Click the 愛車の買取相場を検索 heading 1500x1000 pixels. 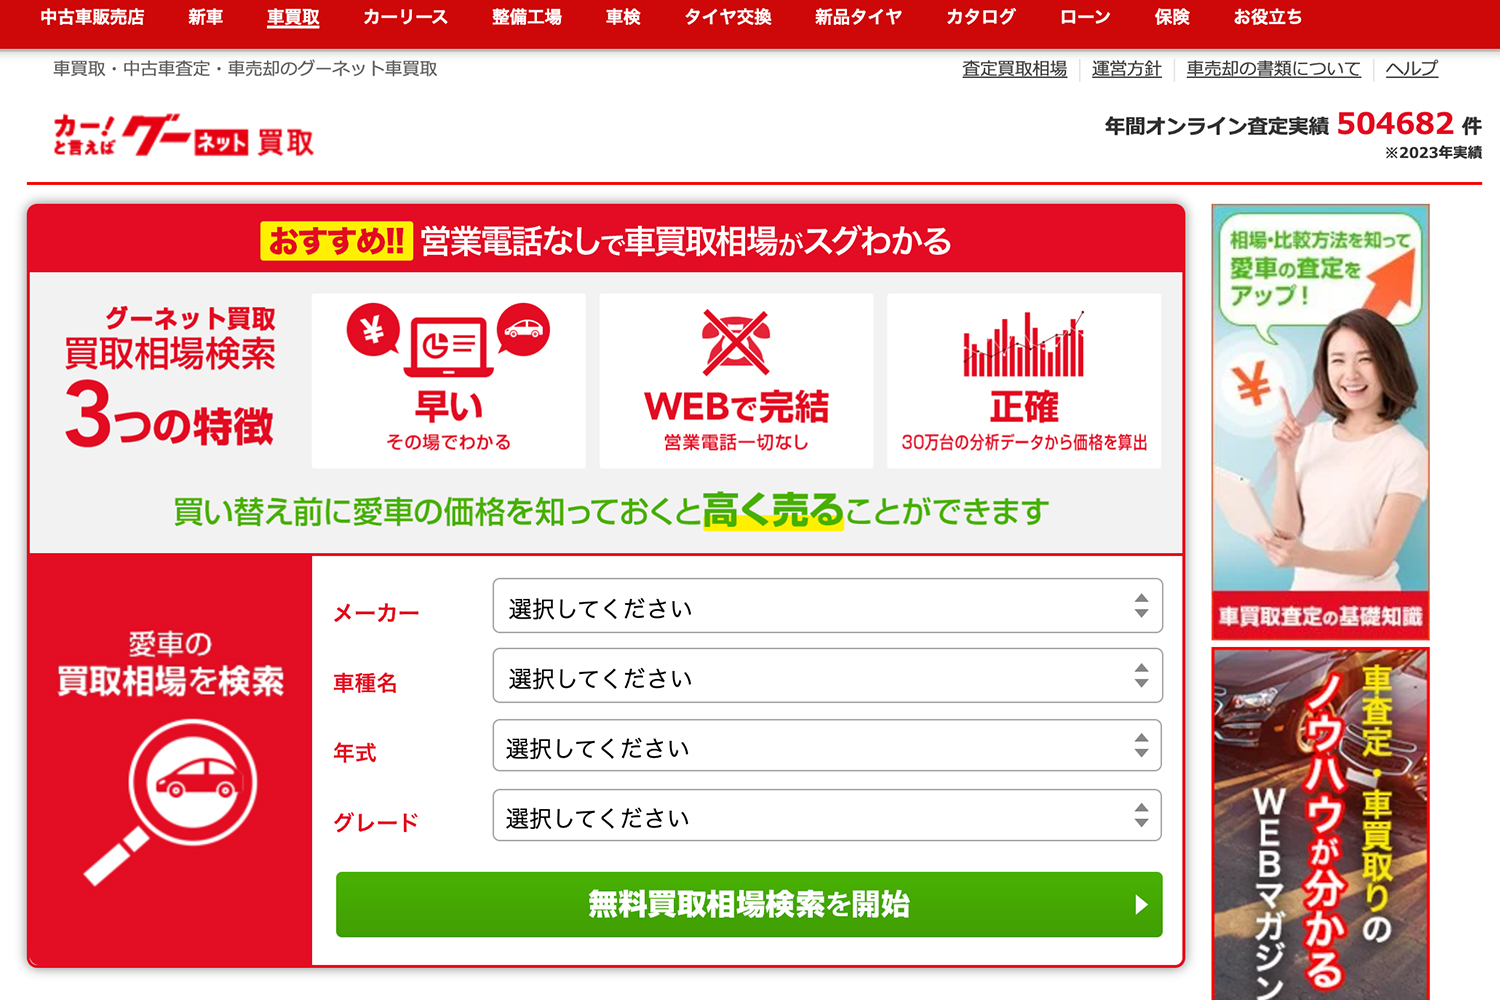(171, 663)
